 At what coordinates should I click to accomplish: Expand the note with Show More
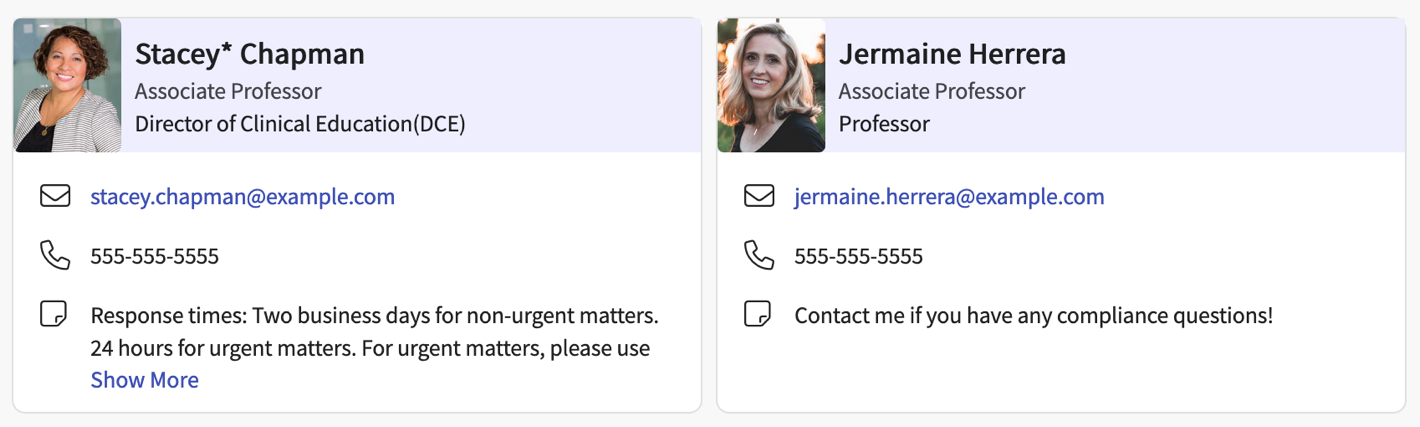tap(144, 380)
